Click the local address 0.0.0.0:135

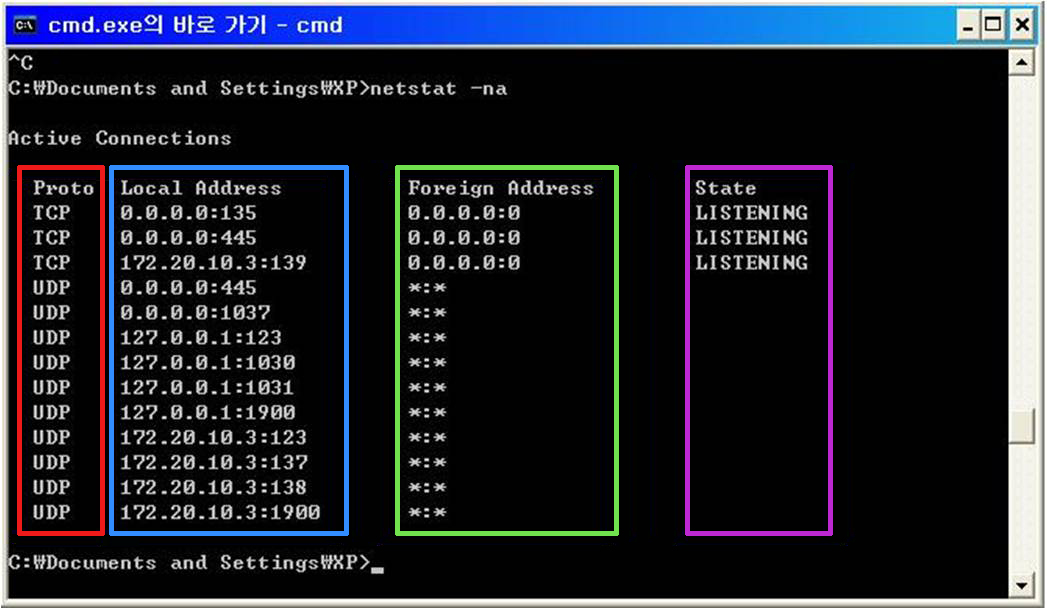[x=188, y=213]
